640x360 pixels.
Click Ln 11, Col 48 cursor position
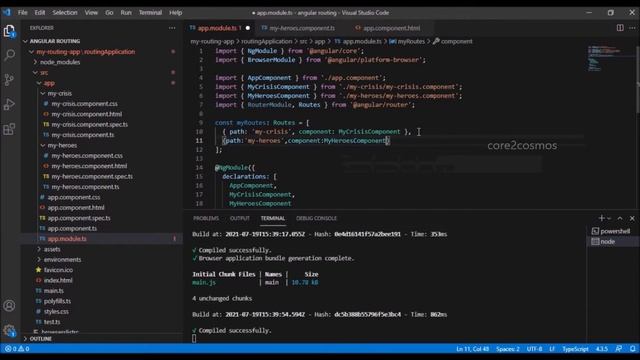[x=472, y=349]
